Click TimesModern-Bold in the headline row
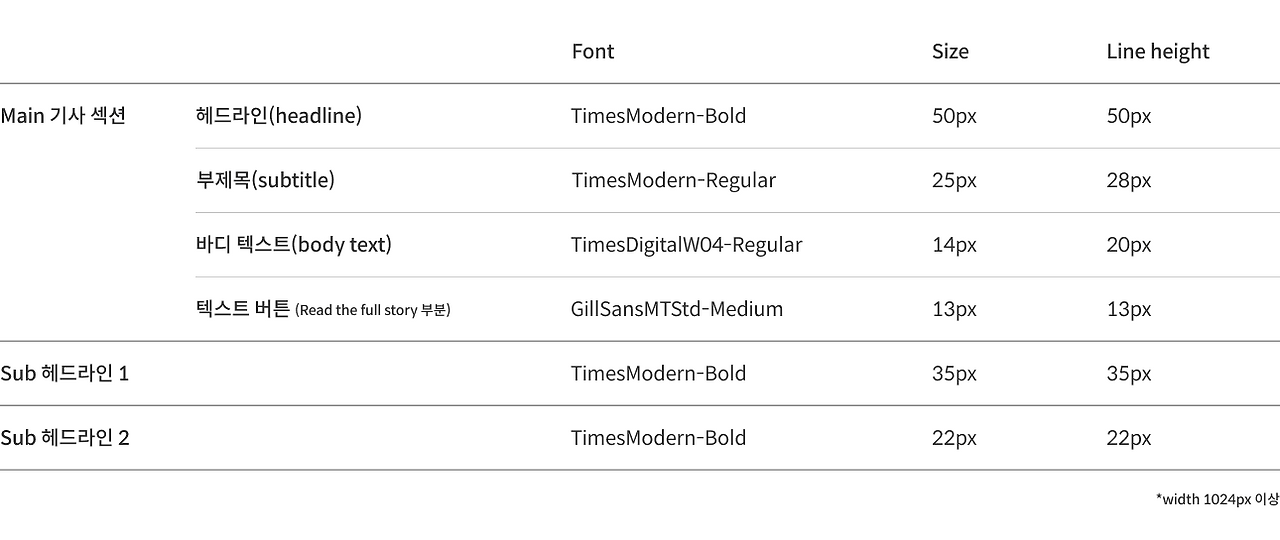This screenshot has height=540, width=1280. point(659,116)
